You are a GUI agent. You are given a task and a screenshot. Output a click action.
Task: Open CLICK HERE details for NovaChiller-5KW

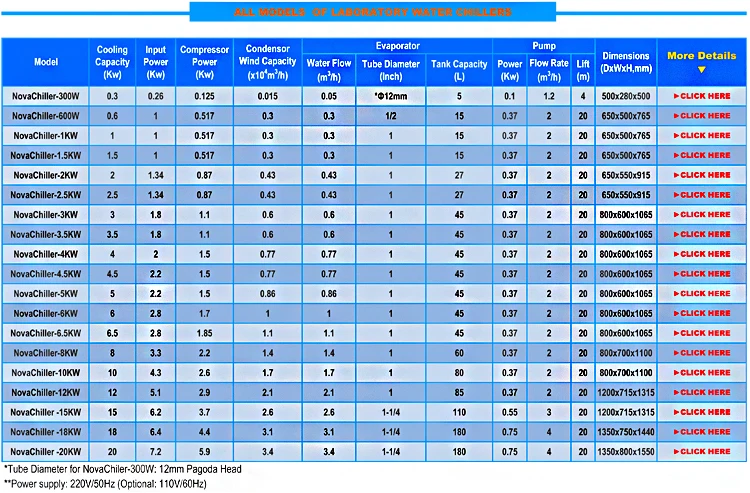[x=702, y=294]
